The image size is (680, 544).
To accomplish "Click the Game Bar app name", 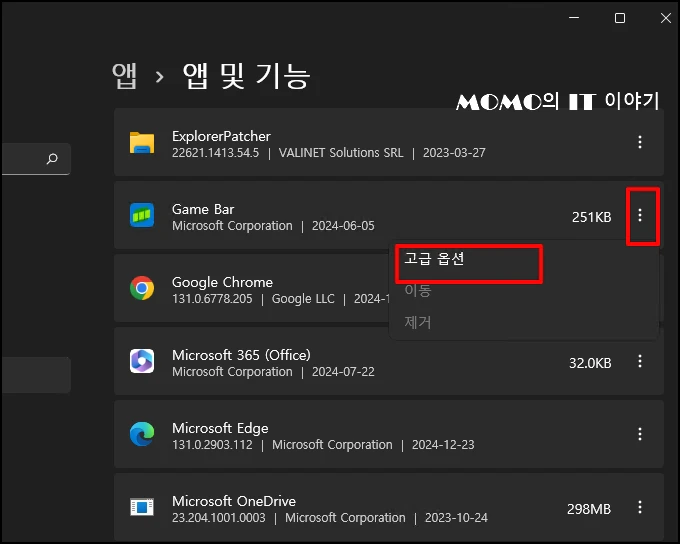I will (x=203, y=209).
